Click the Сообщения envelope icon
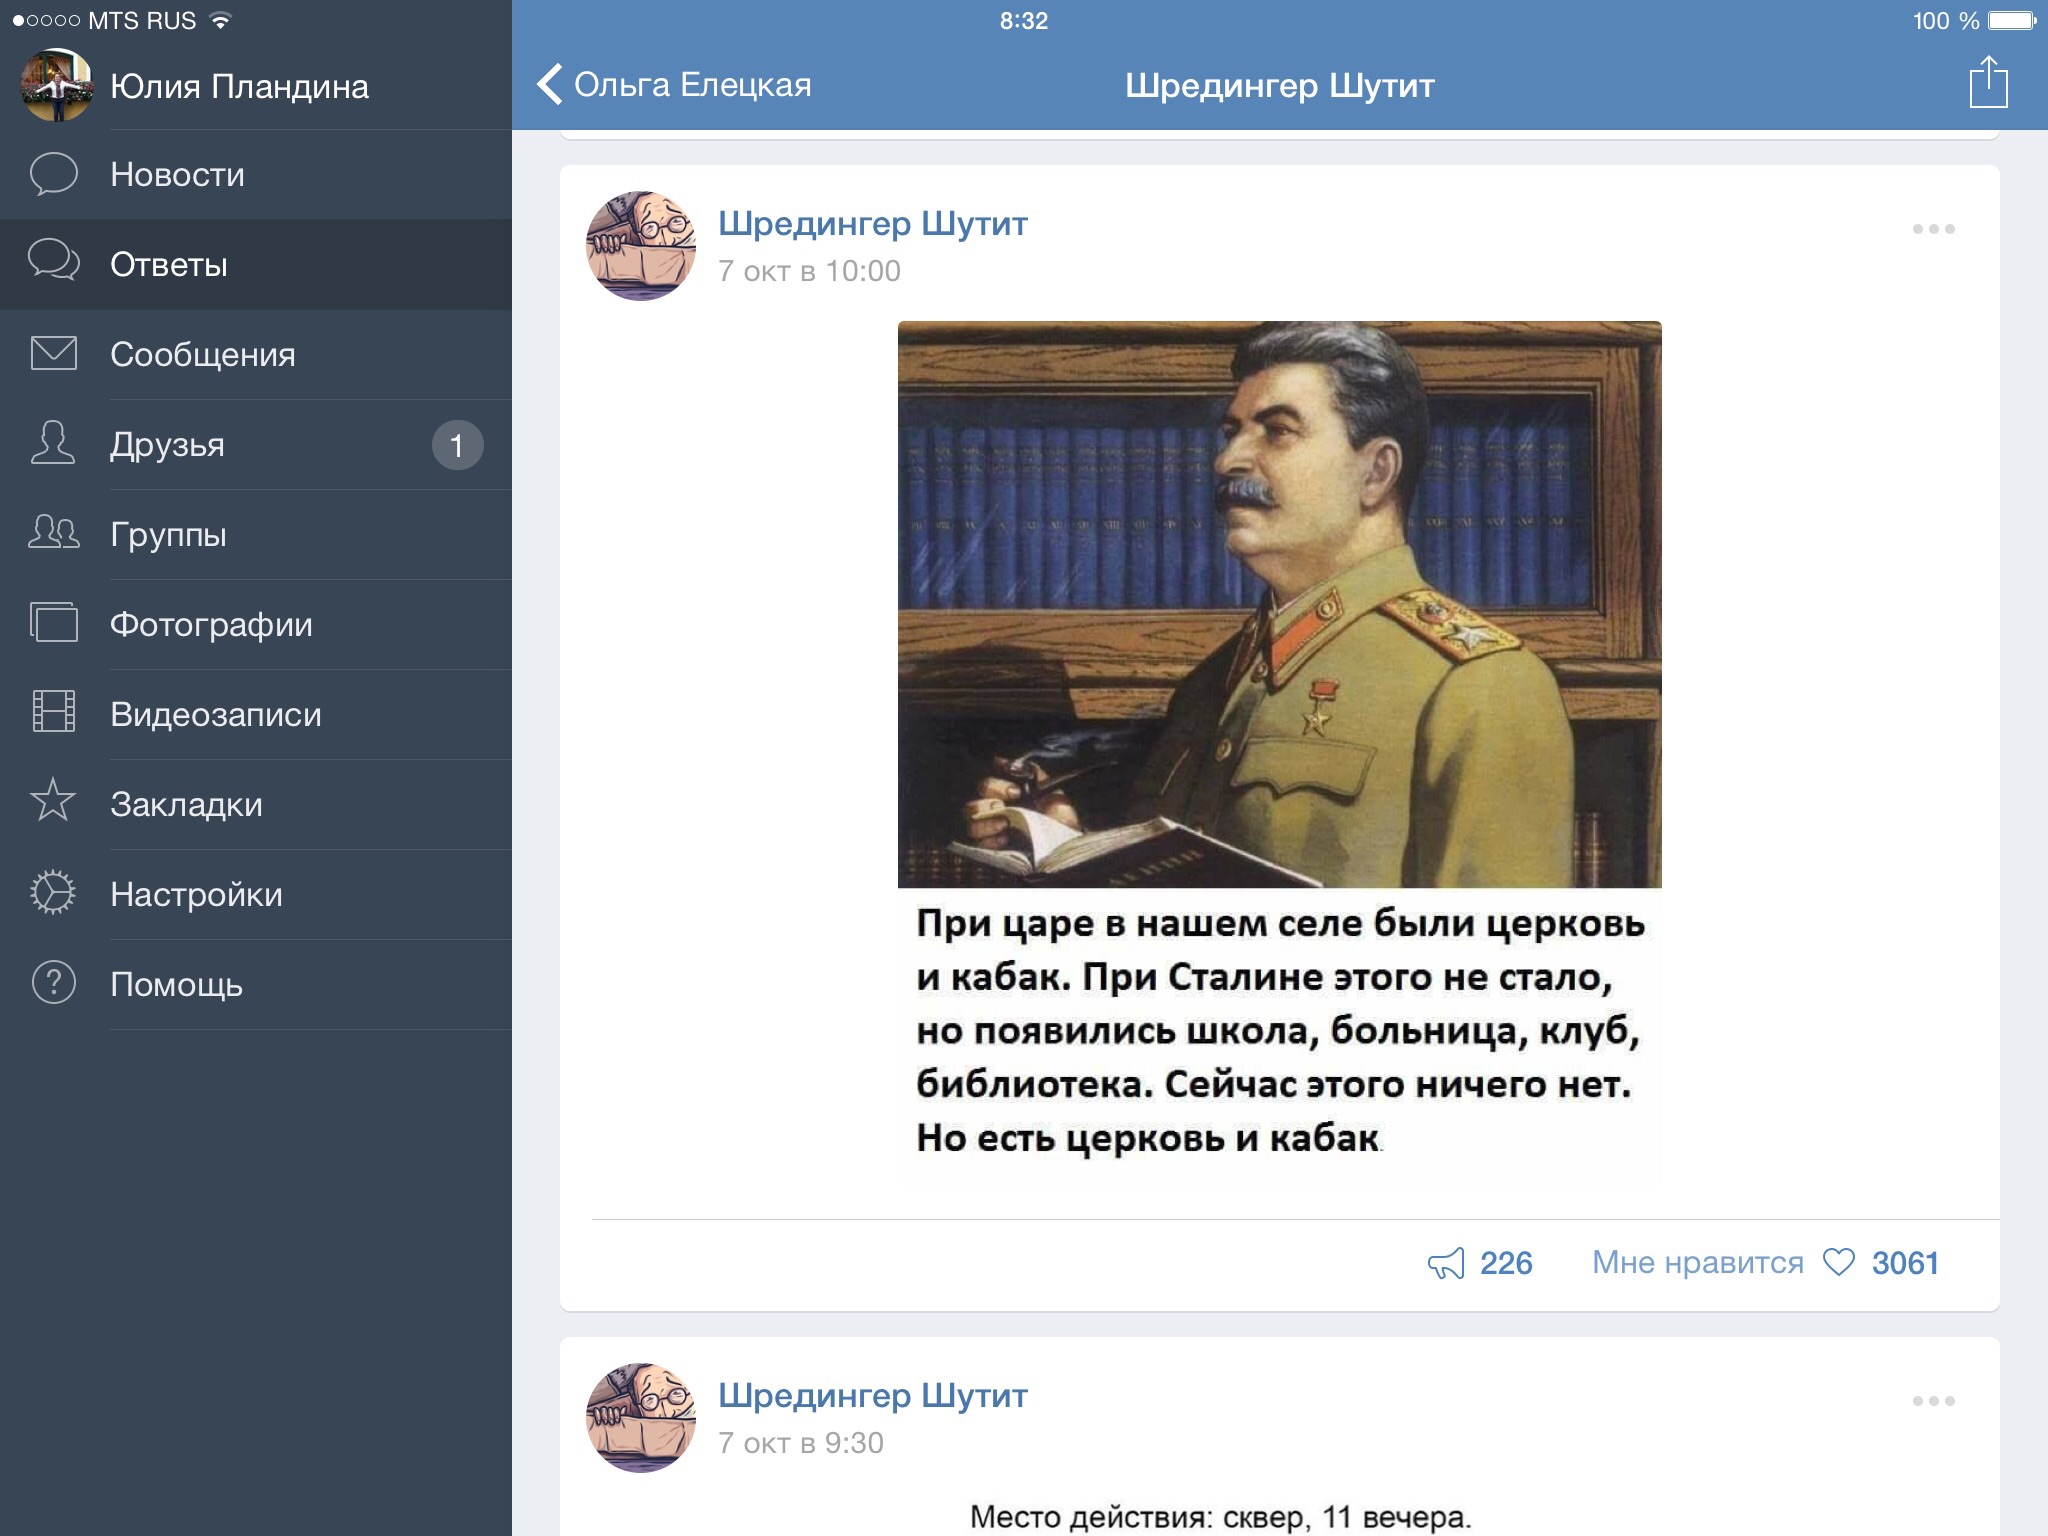This screenshot has width=2048, height=1536. pyautogui.click(x=53, y=353)
